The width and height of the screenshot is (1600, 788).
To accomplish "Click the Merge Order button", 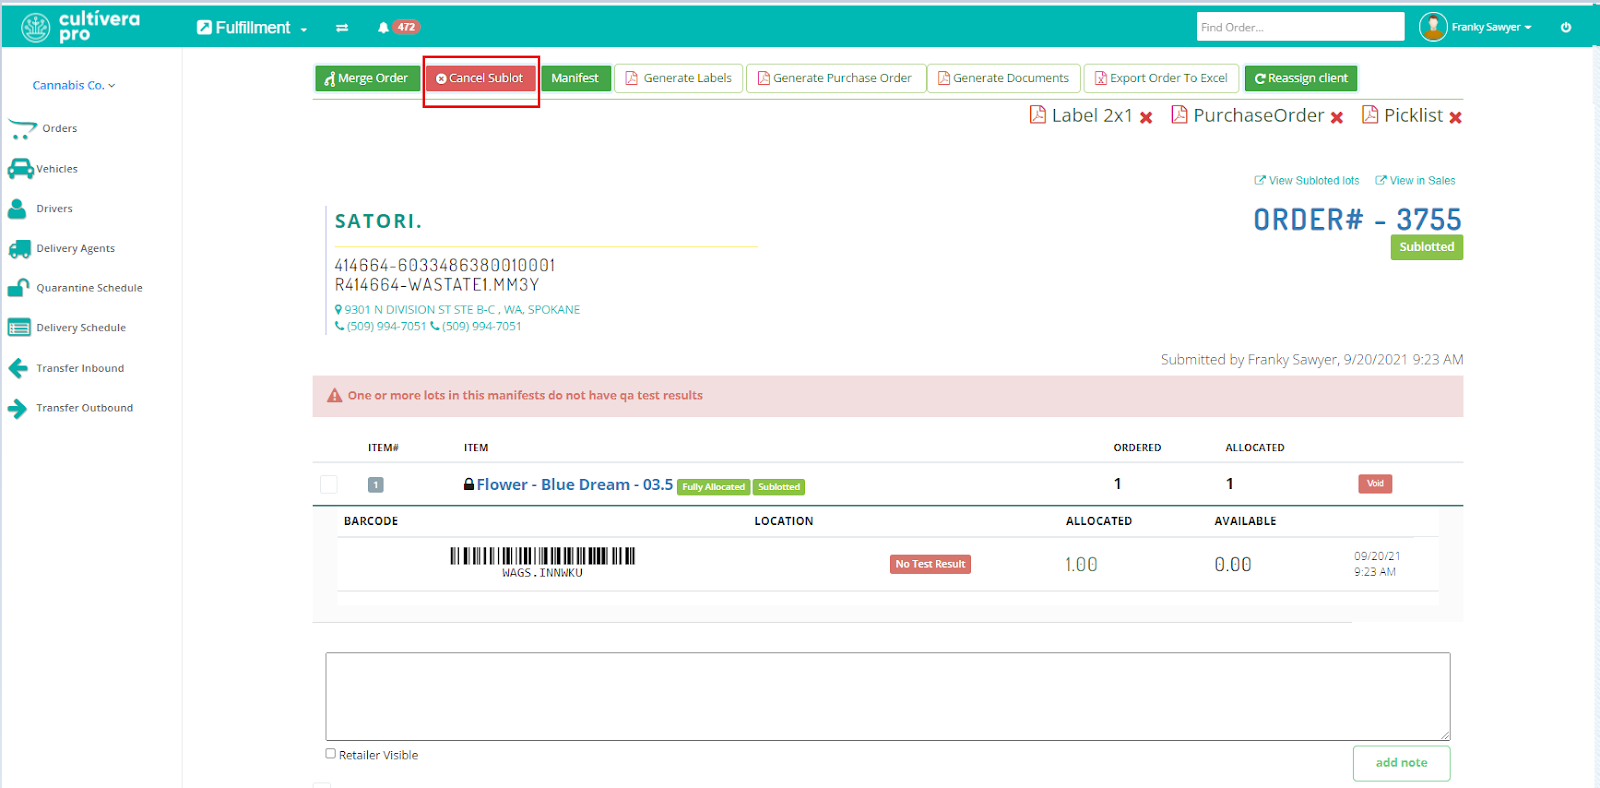I will 367,78.
